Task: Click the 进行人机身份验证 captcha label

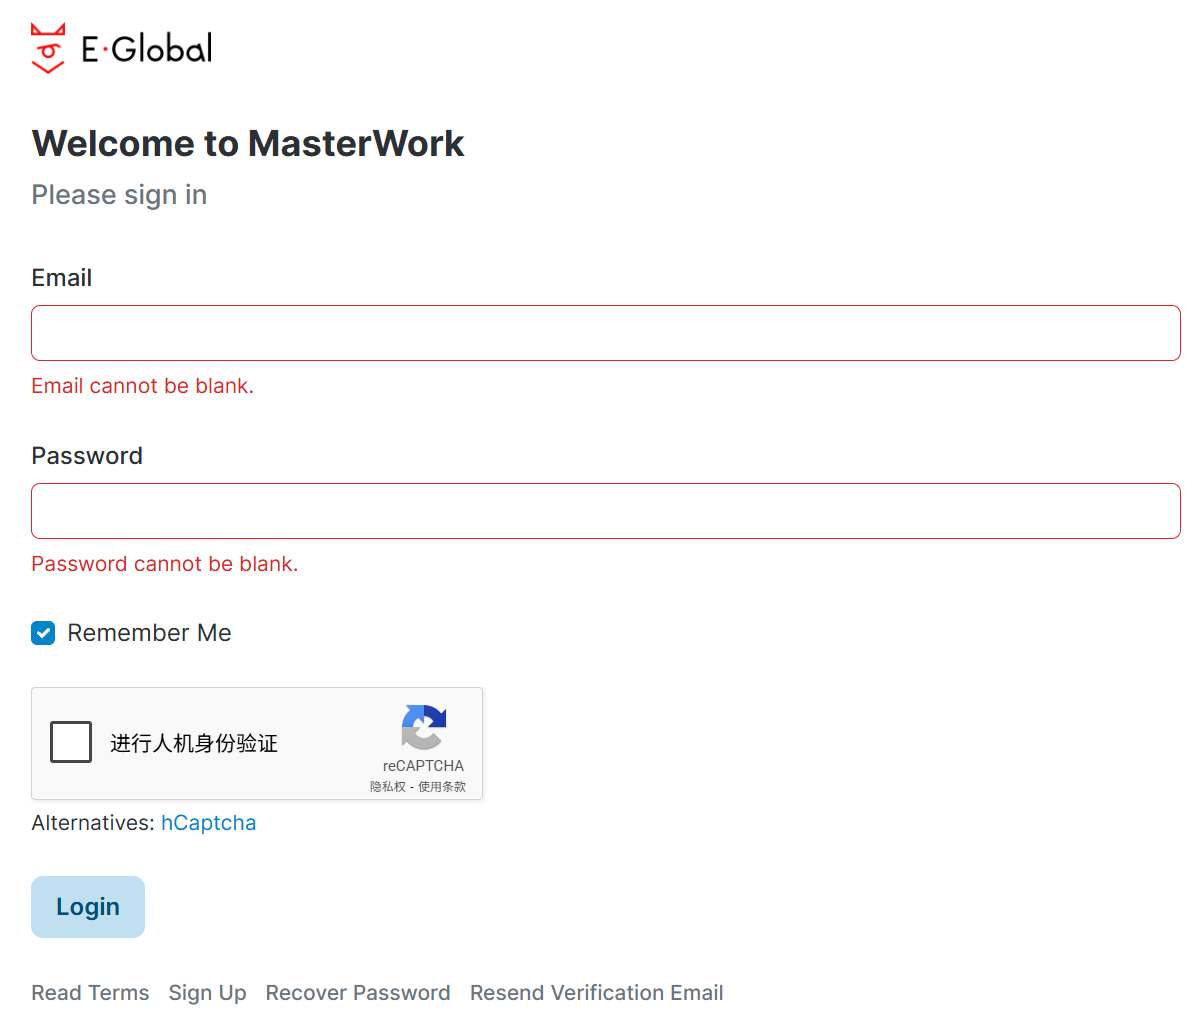Action: (x=194, y=743)
